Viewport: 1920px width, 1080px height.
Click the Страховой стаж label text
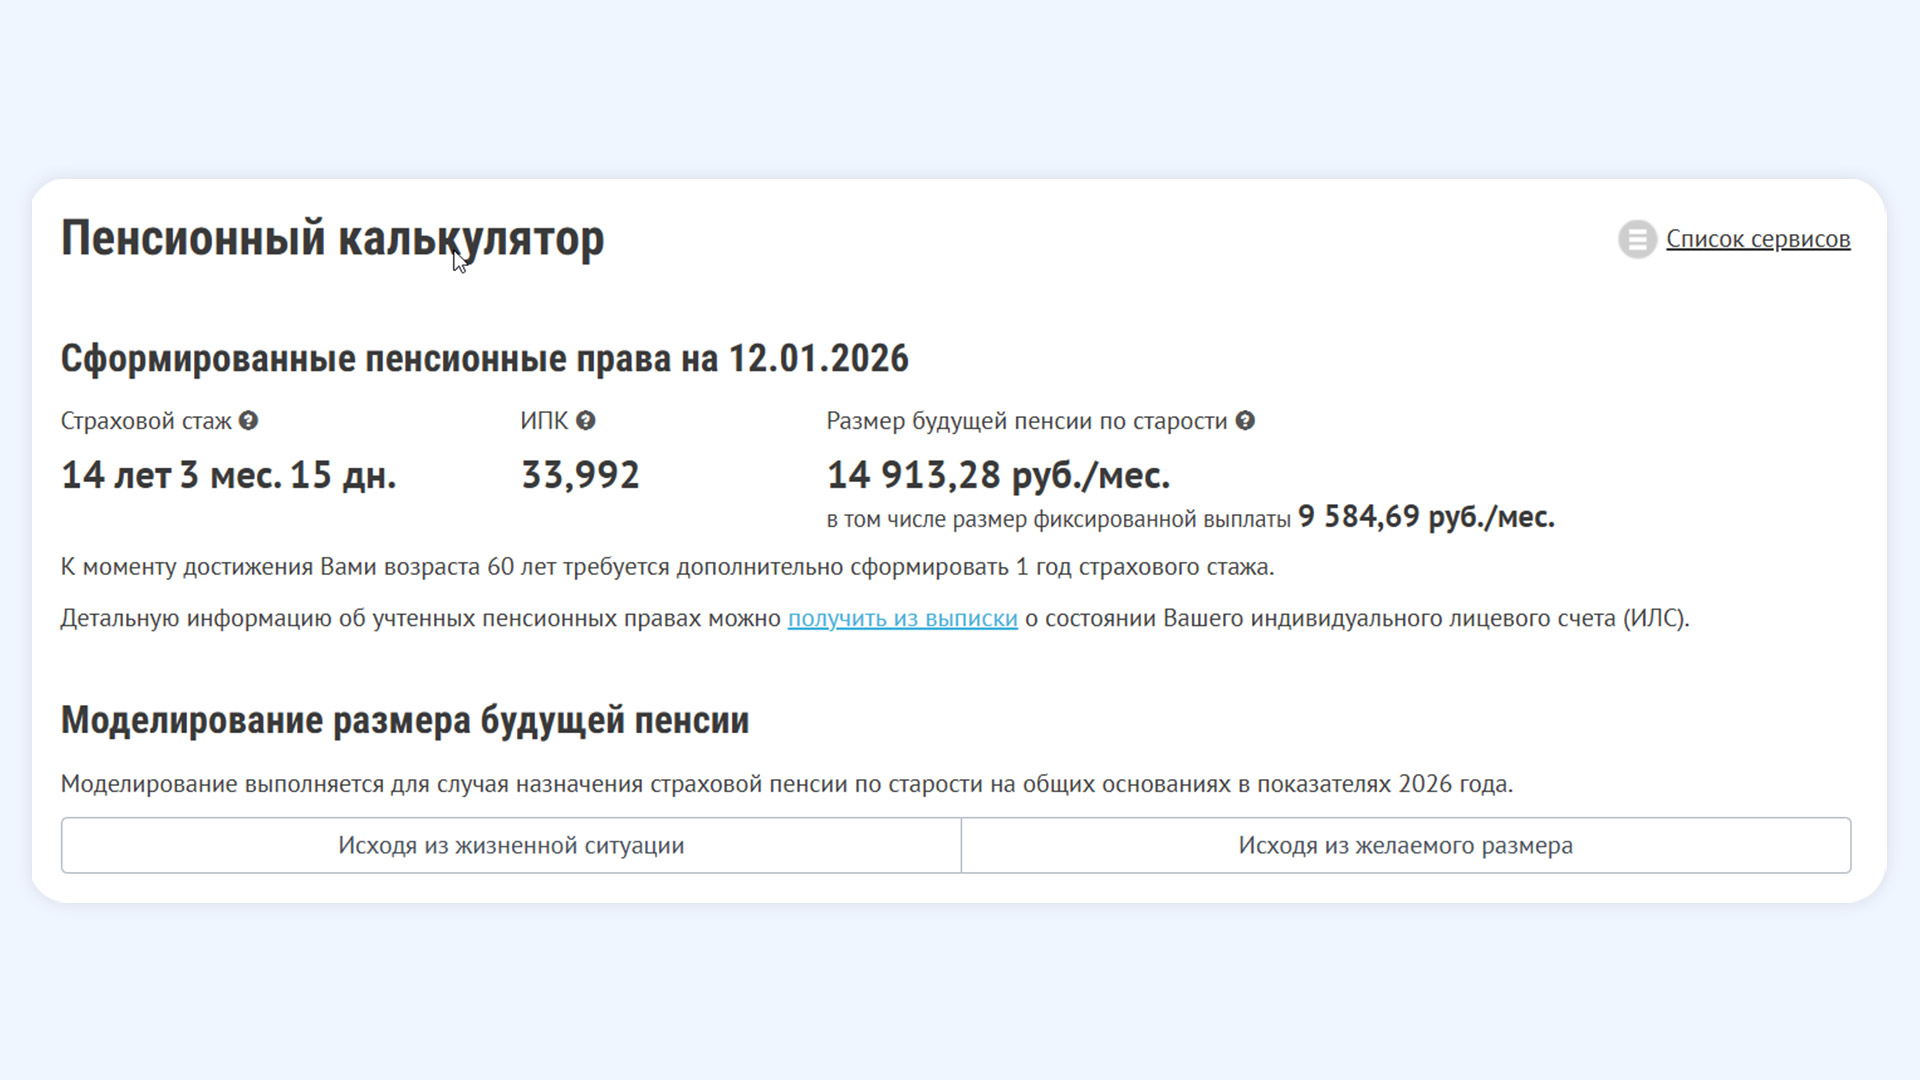click(x=146, y=421)
